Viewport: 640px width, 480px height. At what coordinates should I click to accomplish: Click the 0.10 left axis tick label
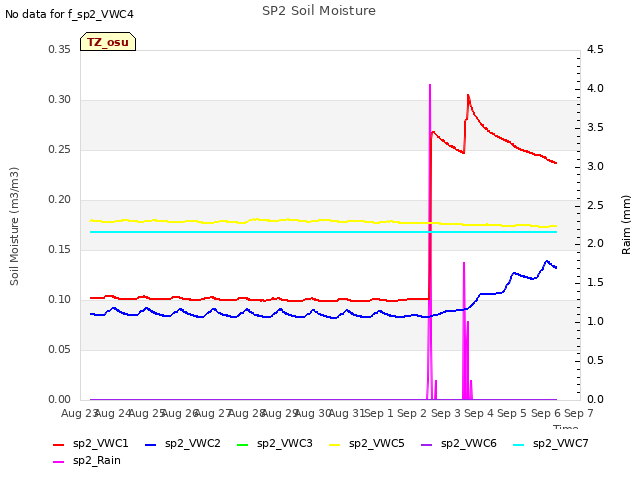(60, 300)
